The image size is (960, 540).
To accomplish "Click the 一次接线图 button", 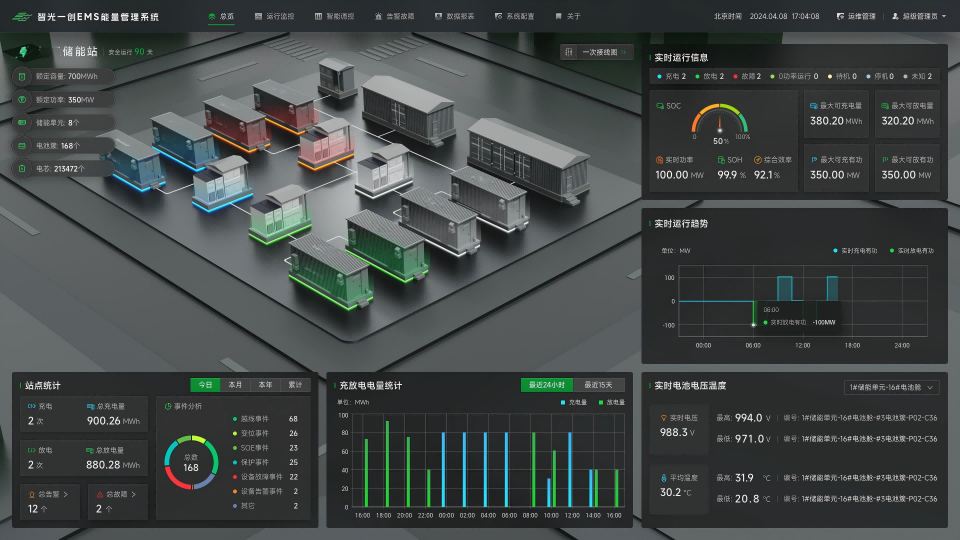I will point(597,53).
